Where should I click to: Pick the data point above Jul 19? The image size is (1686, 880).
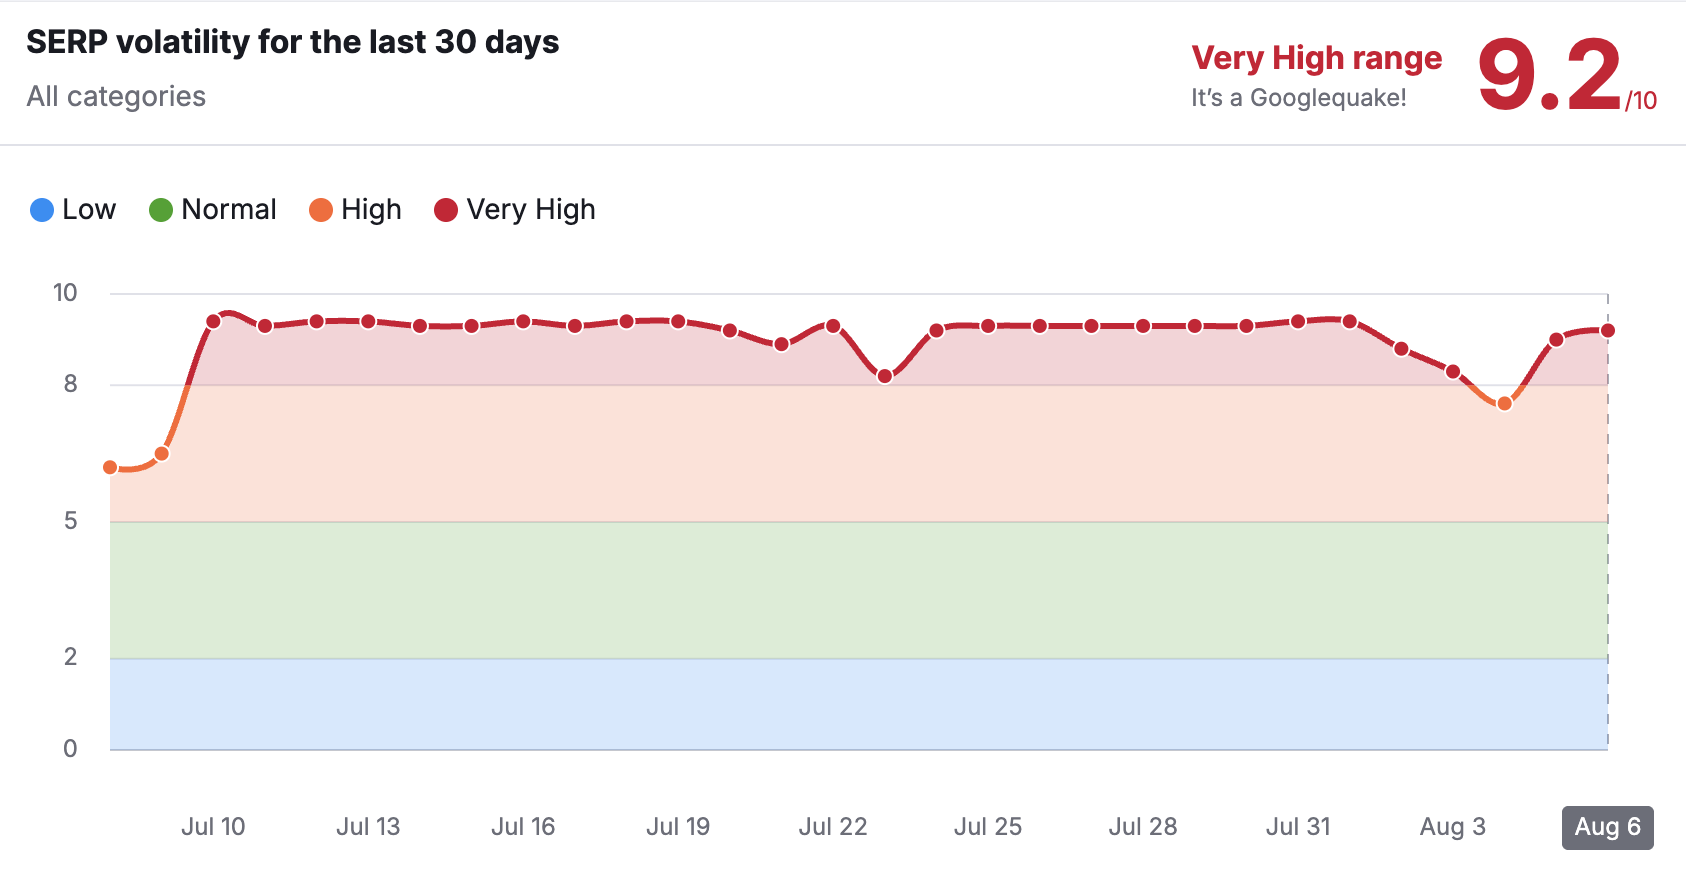pos(678,322)
